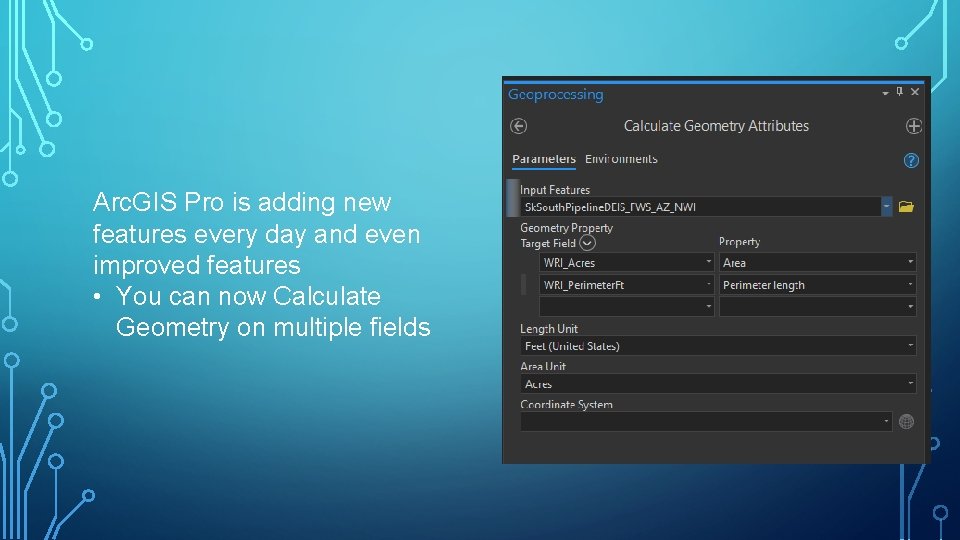Select the WRI_PerimeterFt row handle
The height and width of the screenshot is (540, 960).
click(523, 285)
